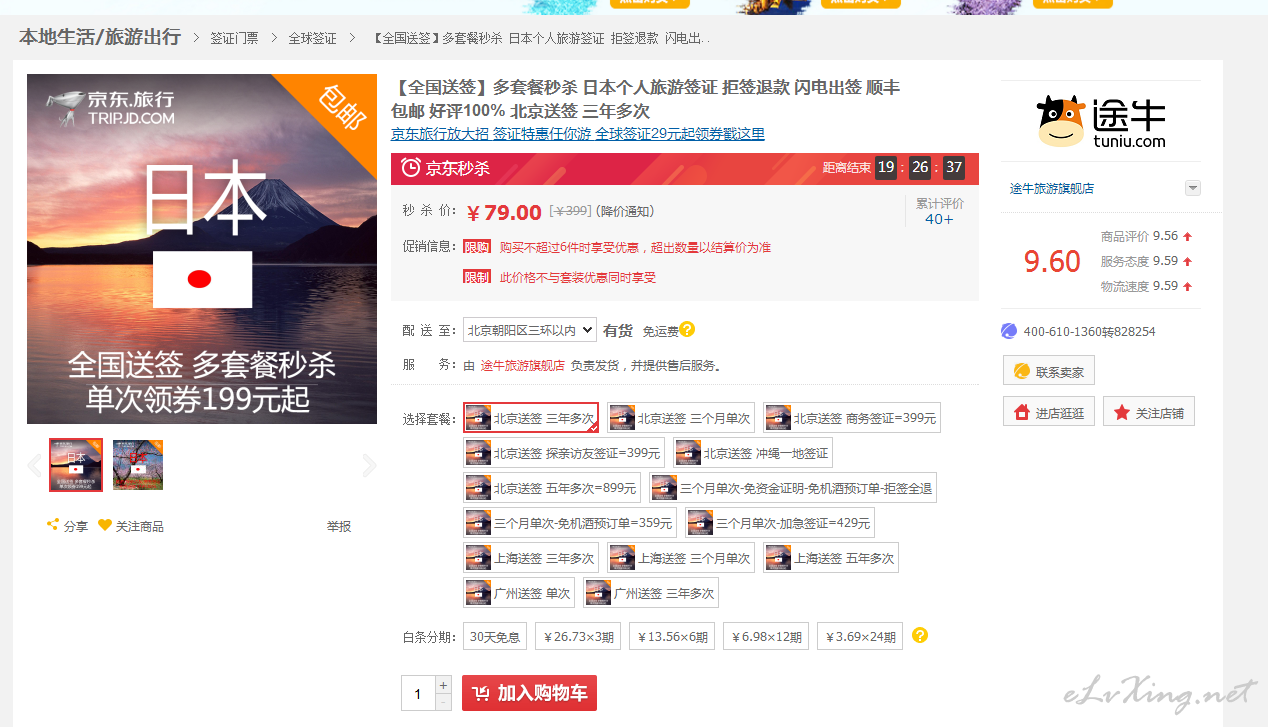Go to 全球签证 breadcrumb category

(x=312, y=38)
